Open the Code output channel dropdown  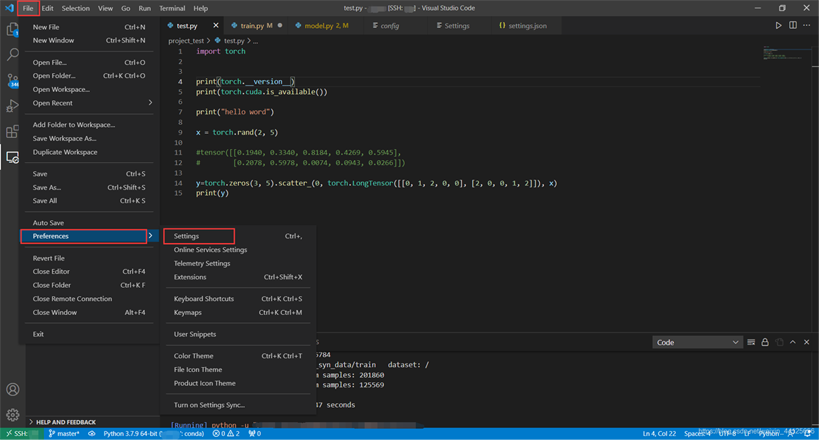[x=697, y=342]
